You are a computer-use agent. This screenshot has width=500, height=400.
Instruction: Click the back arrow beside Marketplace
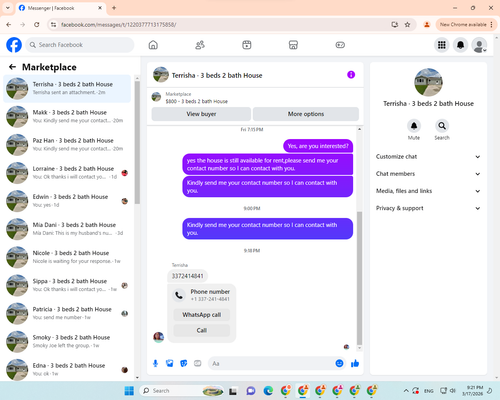(x=12, y=67)
